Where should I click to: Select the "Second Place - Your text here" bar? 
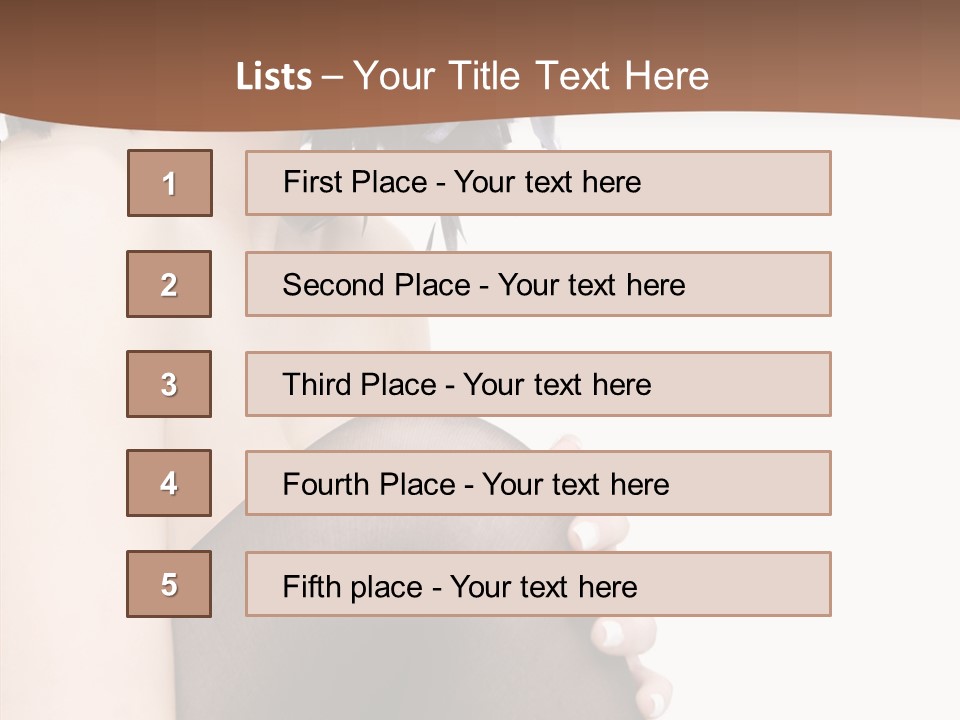[x=538, y=284]
